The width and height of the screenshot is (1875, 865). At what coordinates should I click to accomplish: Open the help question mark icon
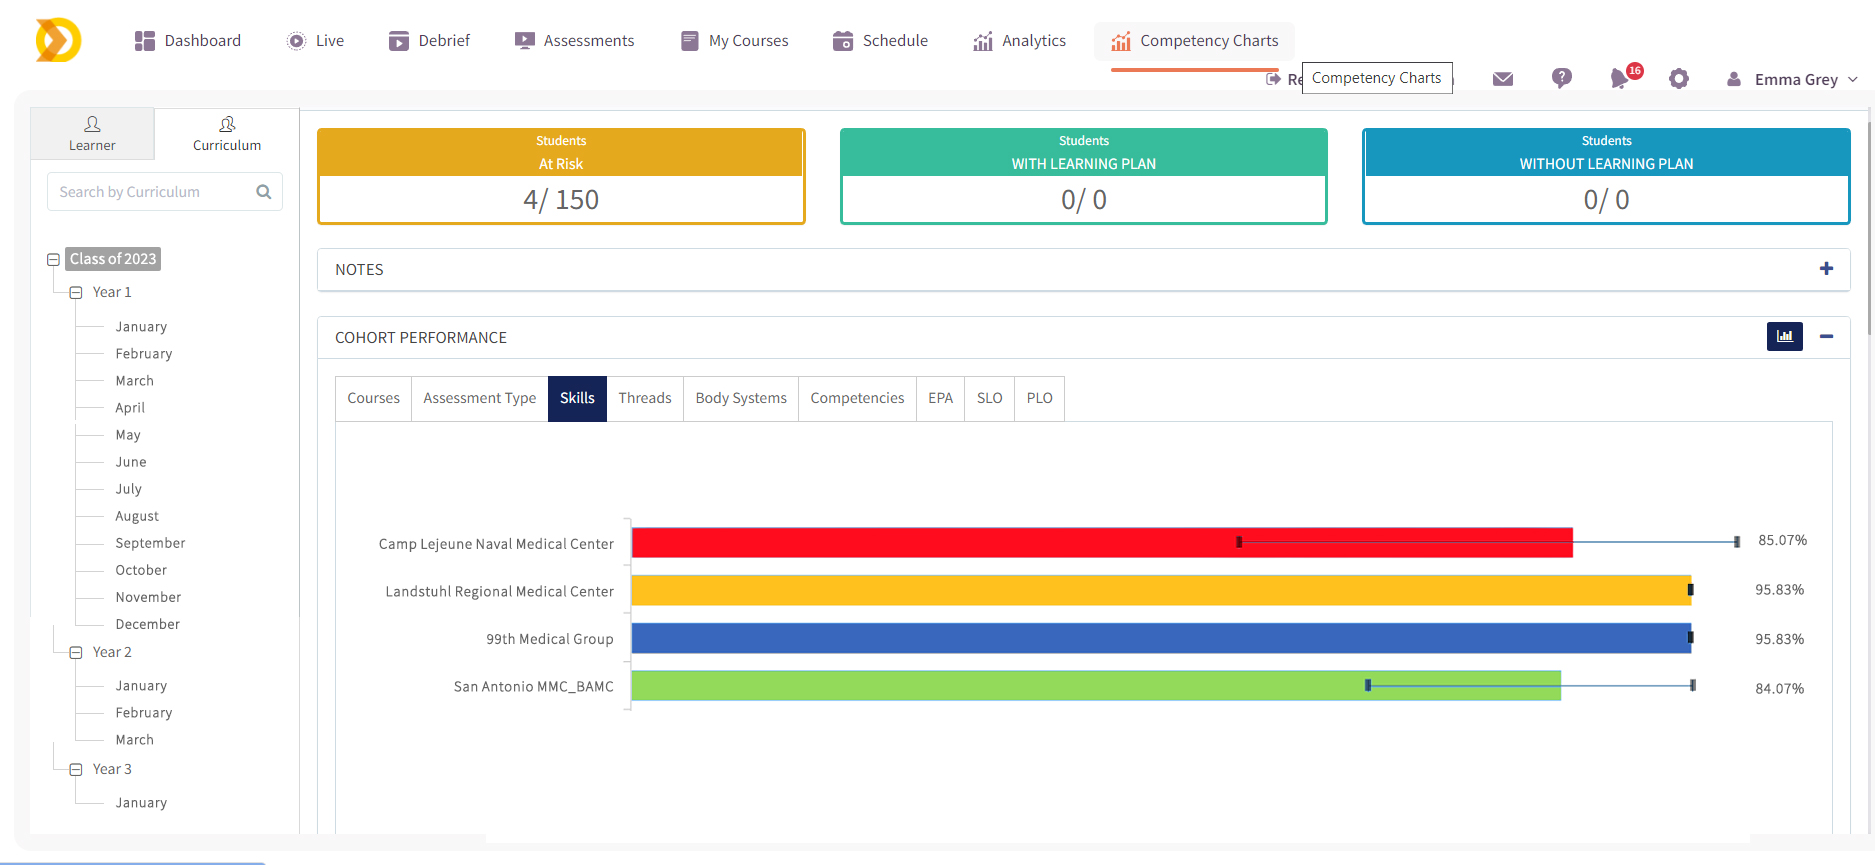tap(1561, 78)
